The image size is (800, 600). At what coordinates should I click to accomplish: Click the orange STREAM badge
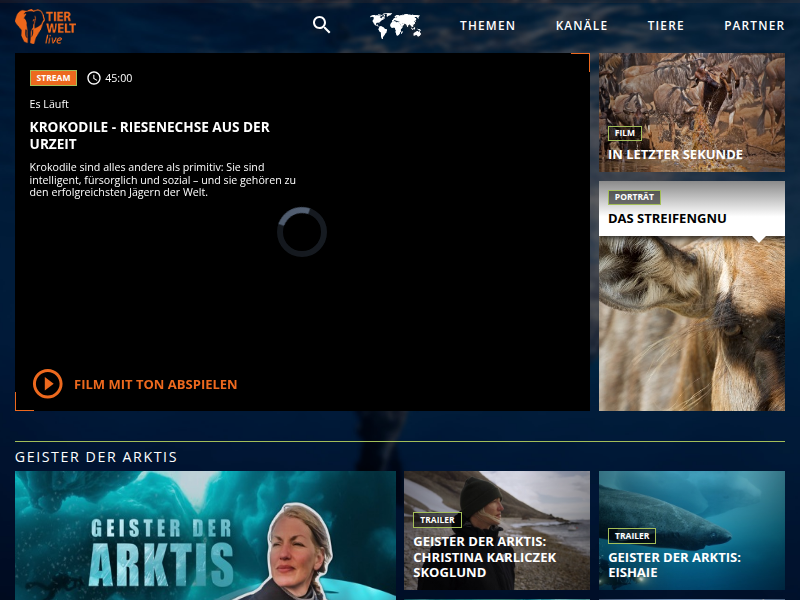click(x=53, y=78)
